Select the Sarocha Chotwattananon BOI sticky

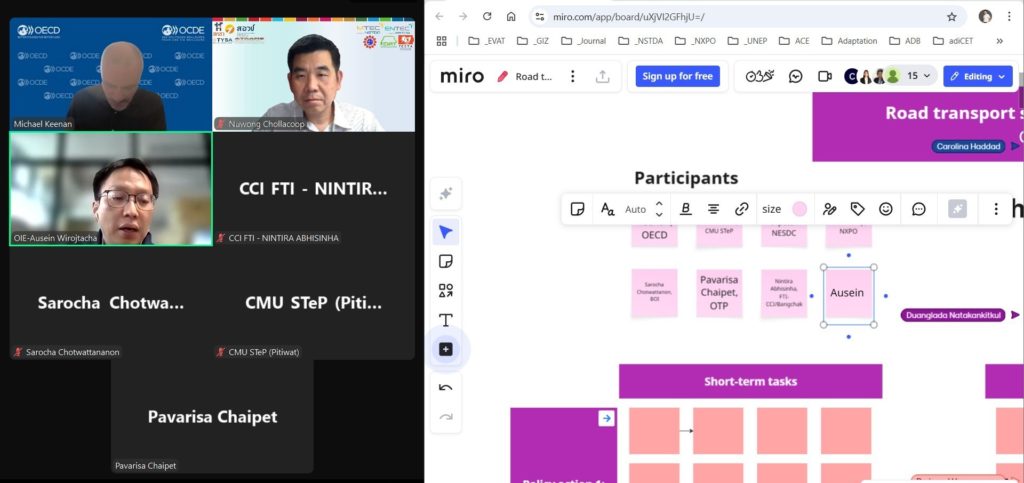coord(654,293)
